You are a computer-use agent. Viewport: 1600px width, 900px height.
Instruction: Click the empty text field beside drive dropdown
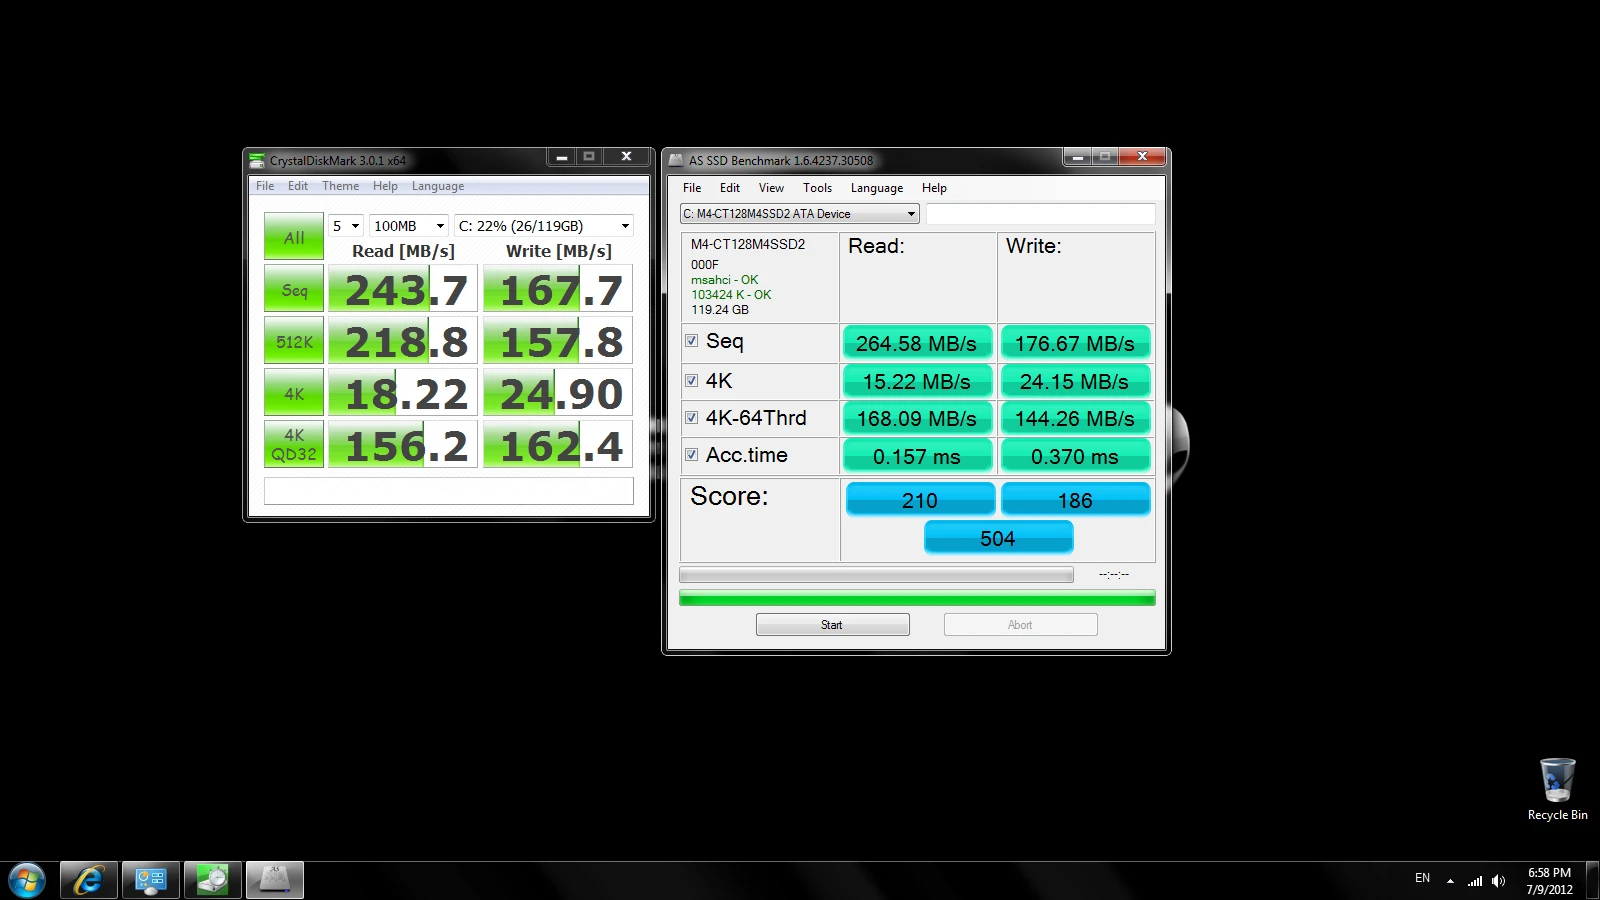point(1040,214)
